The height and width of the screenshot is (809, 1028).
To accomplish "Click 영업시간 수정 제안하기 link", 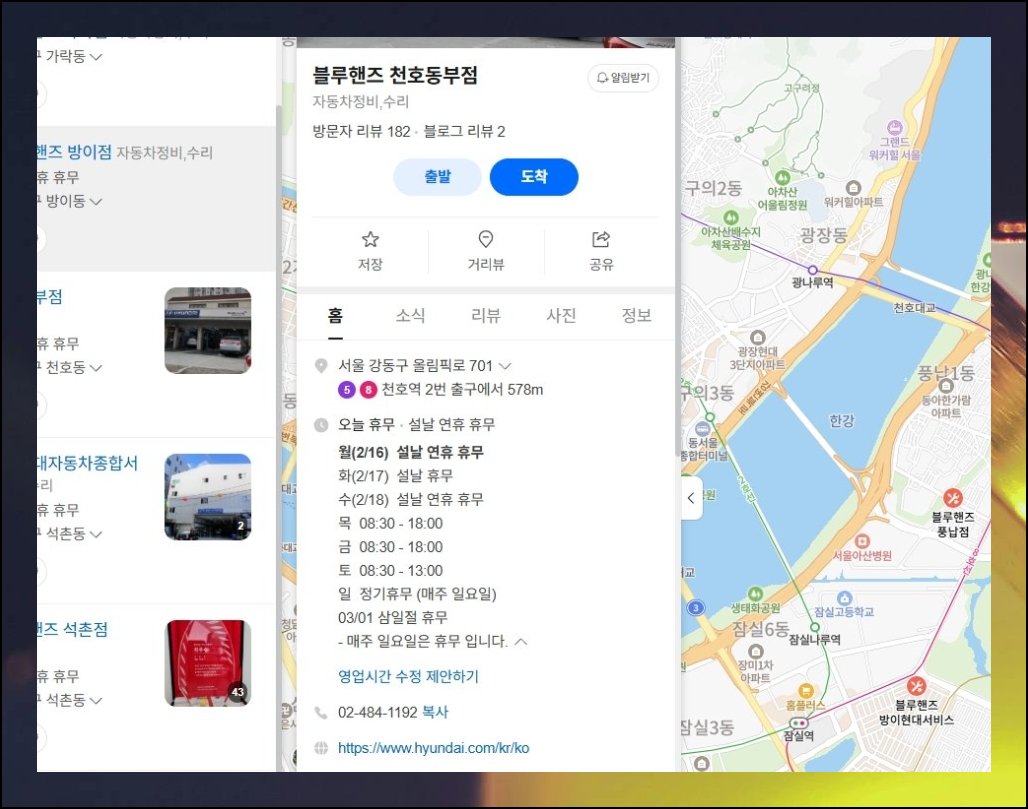I will tap(408, 677).
